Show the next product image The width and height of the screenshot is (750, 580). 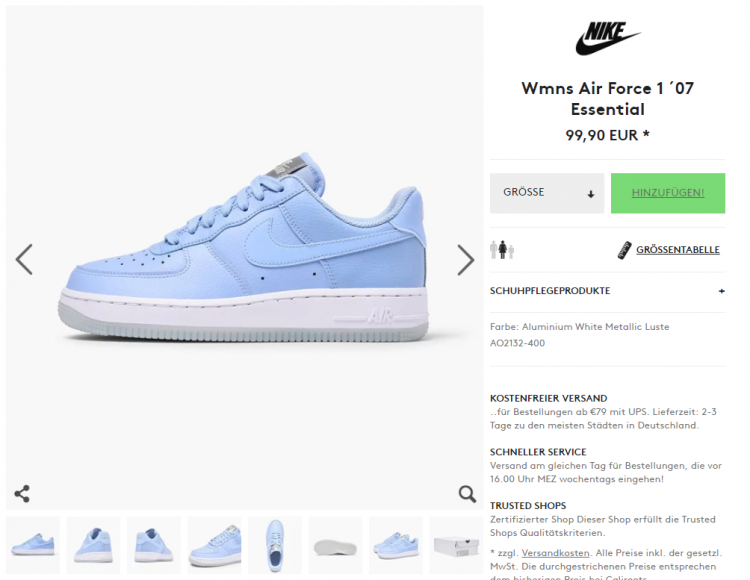(x=465, y=260)
